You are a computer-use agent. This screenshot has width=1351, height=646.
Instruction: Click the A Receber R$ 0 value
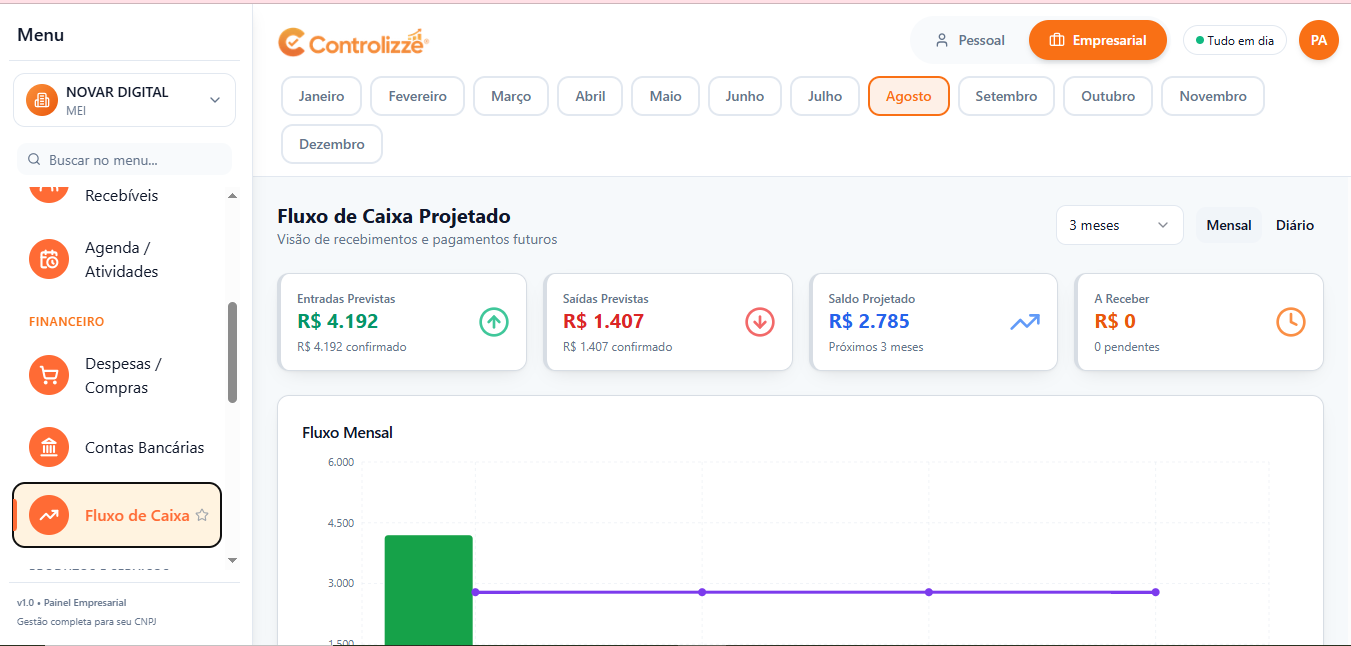(1115, 321)
